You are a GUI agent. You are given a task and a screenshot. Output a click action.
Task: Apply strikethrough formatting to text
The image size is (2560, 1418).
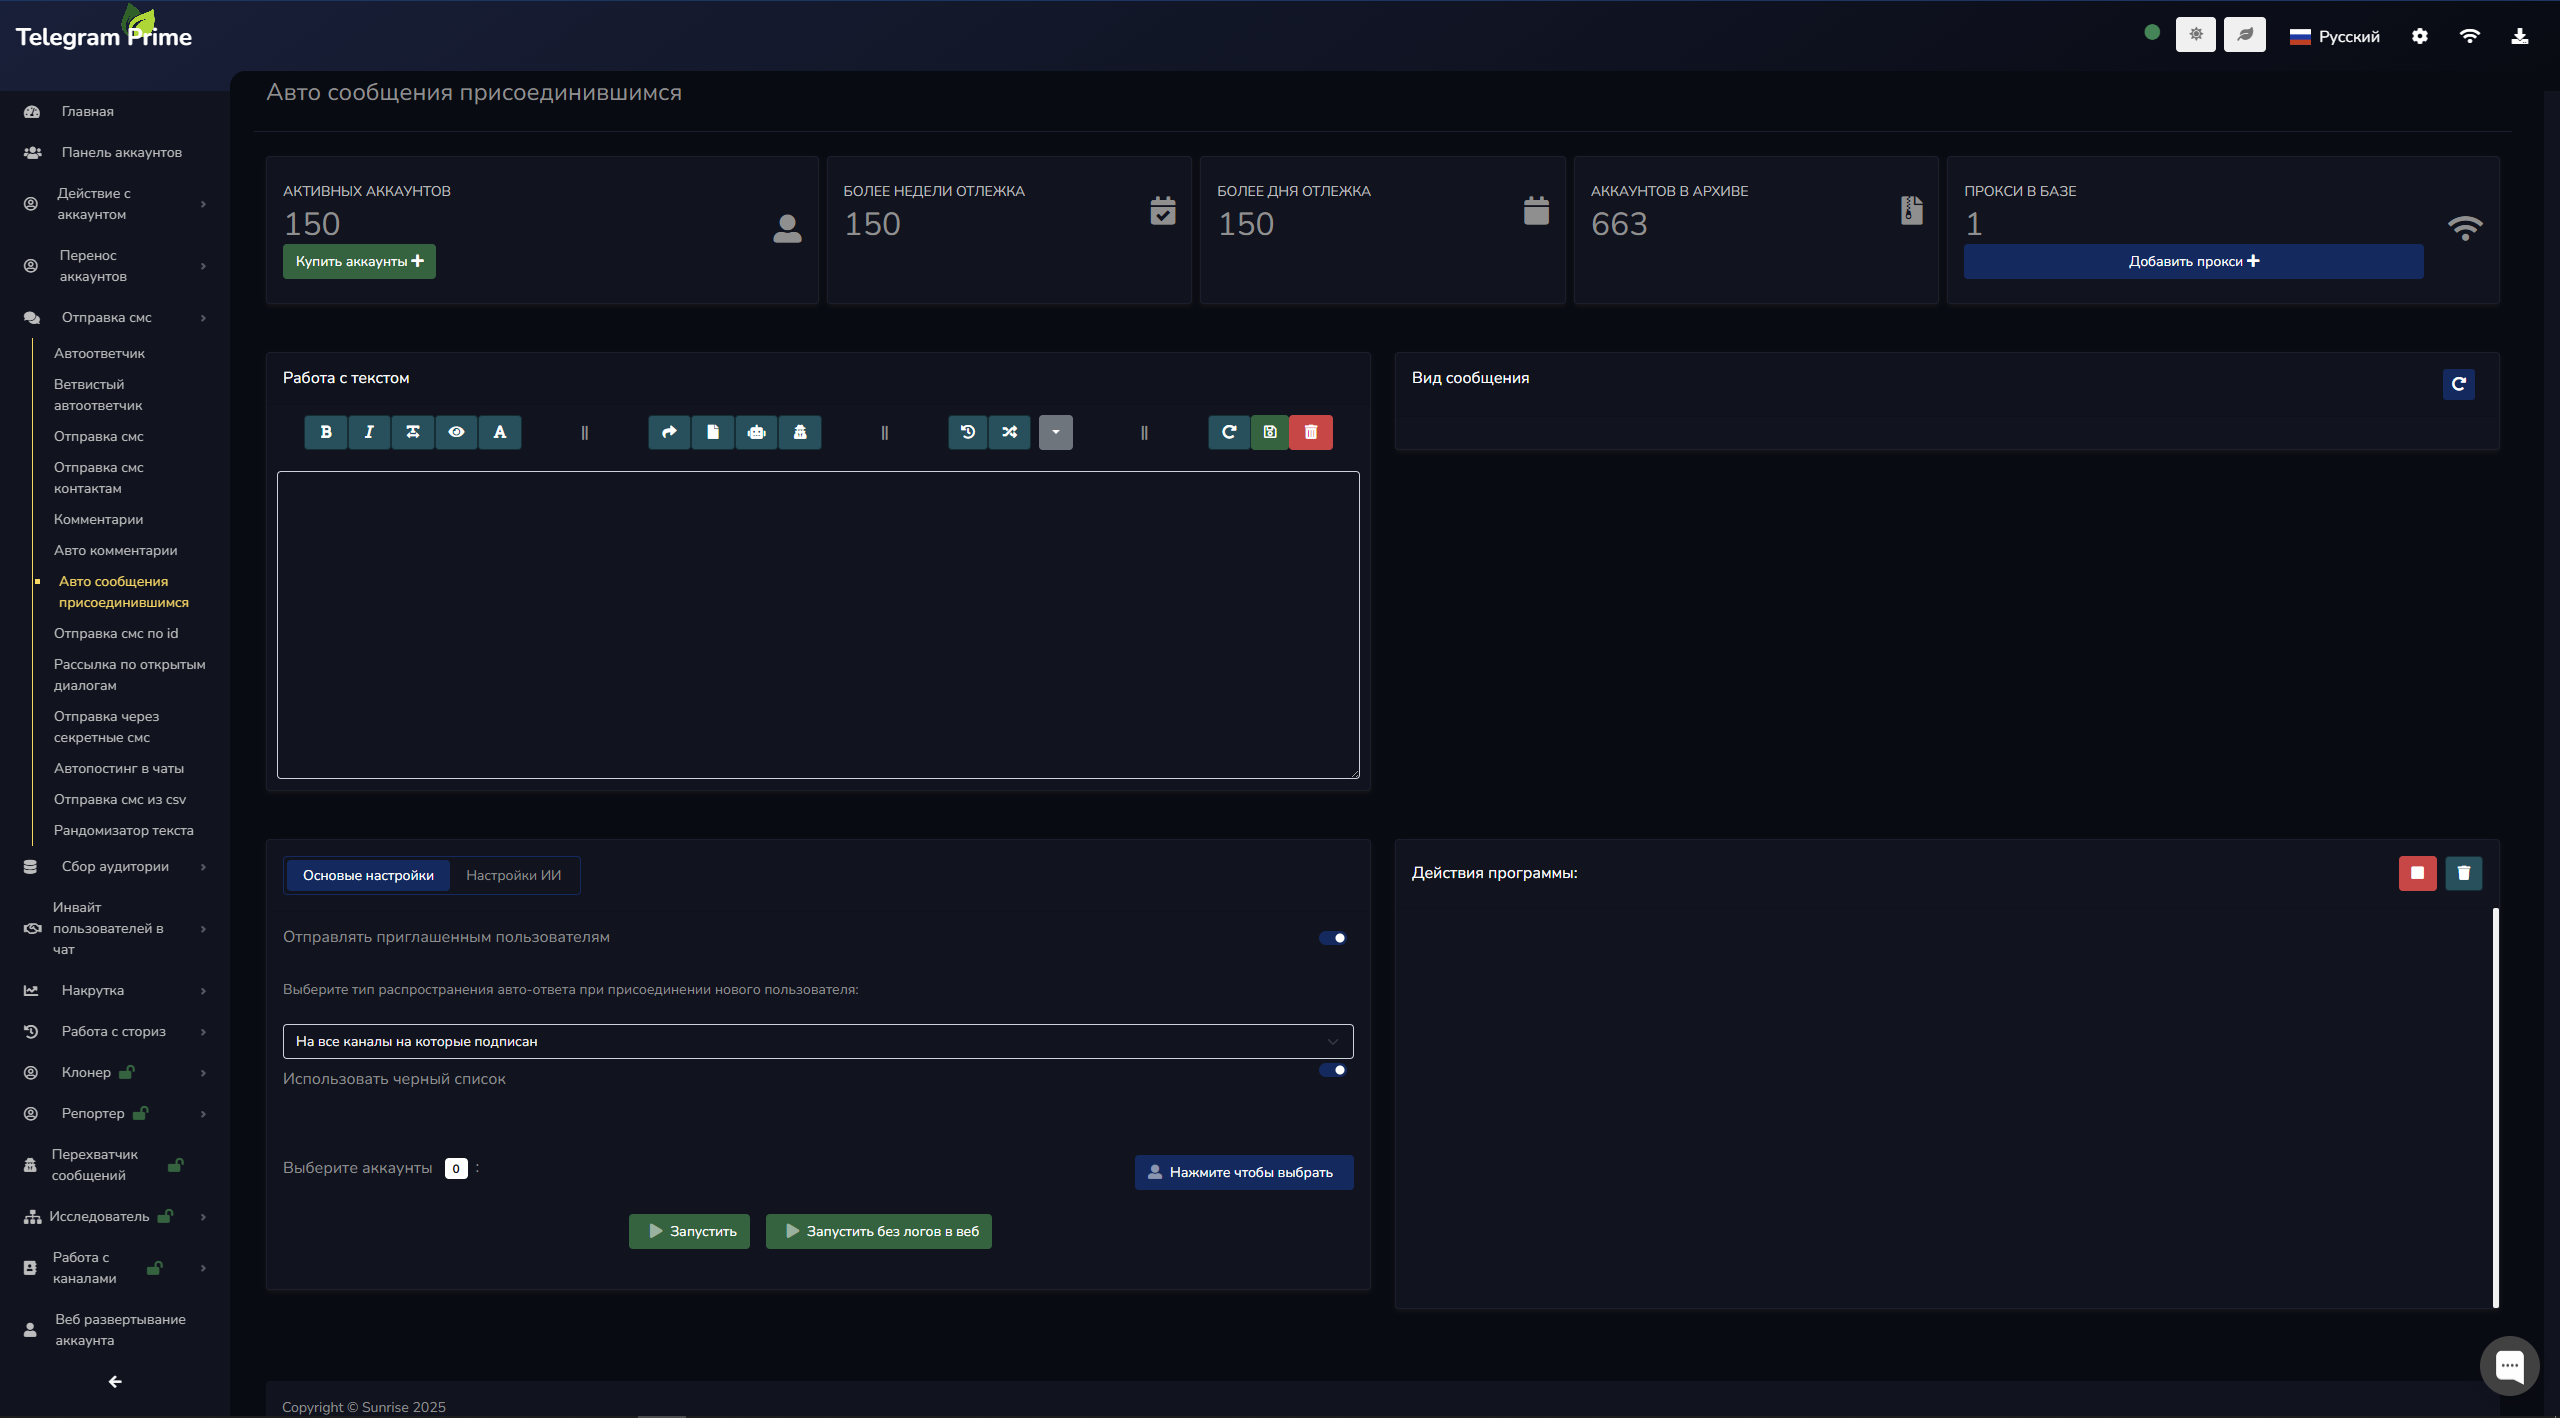pyautogui.click(x=413, y=432)
